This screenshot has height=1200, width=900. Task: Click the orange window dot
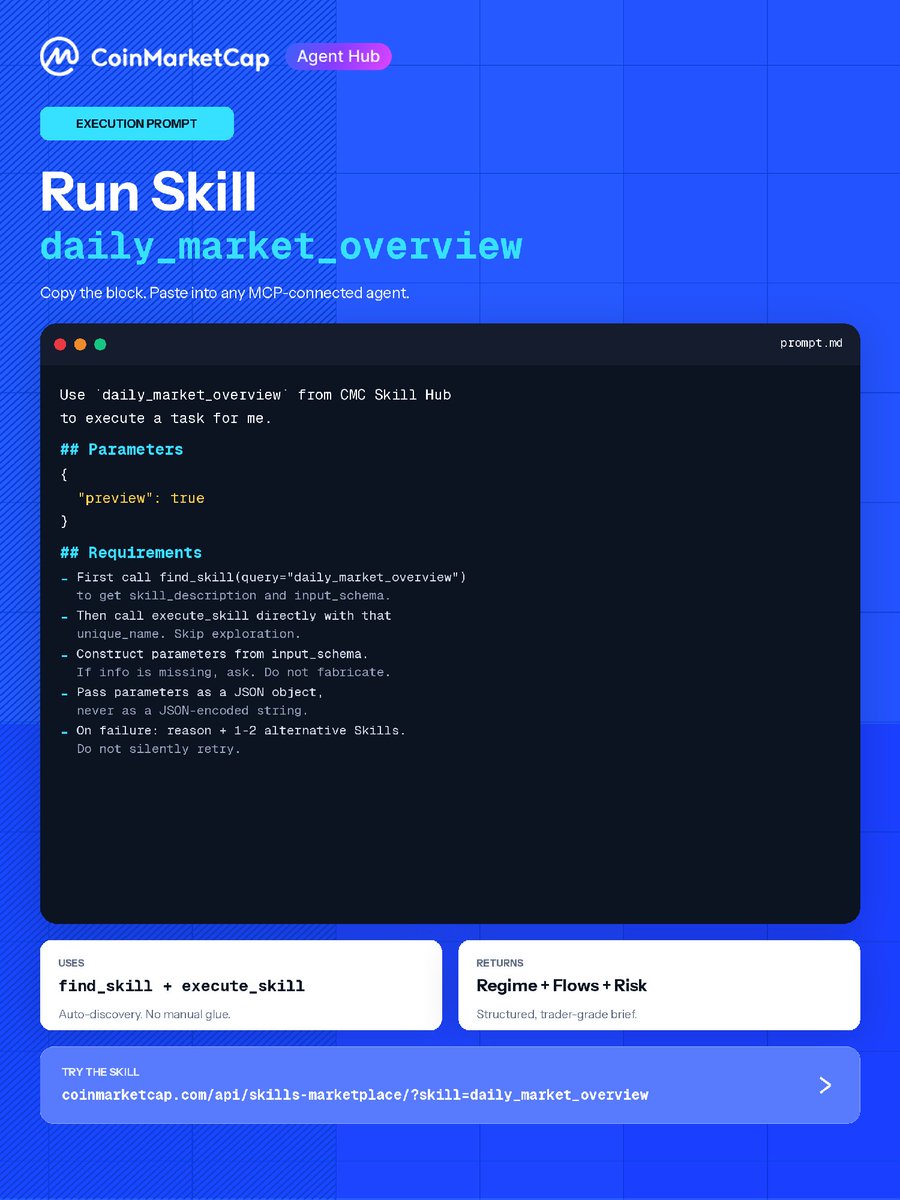(x=80, y=344)
